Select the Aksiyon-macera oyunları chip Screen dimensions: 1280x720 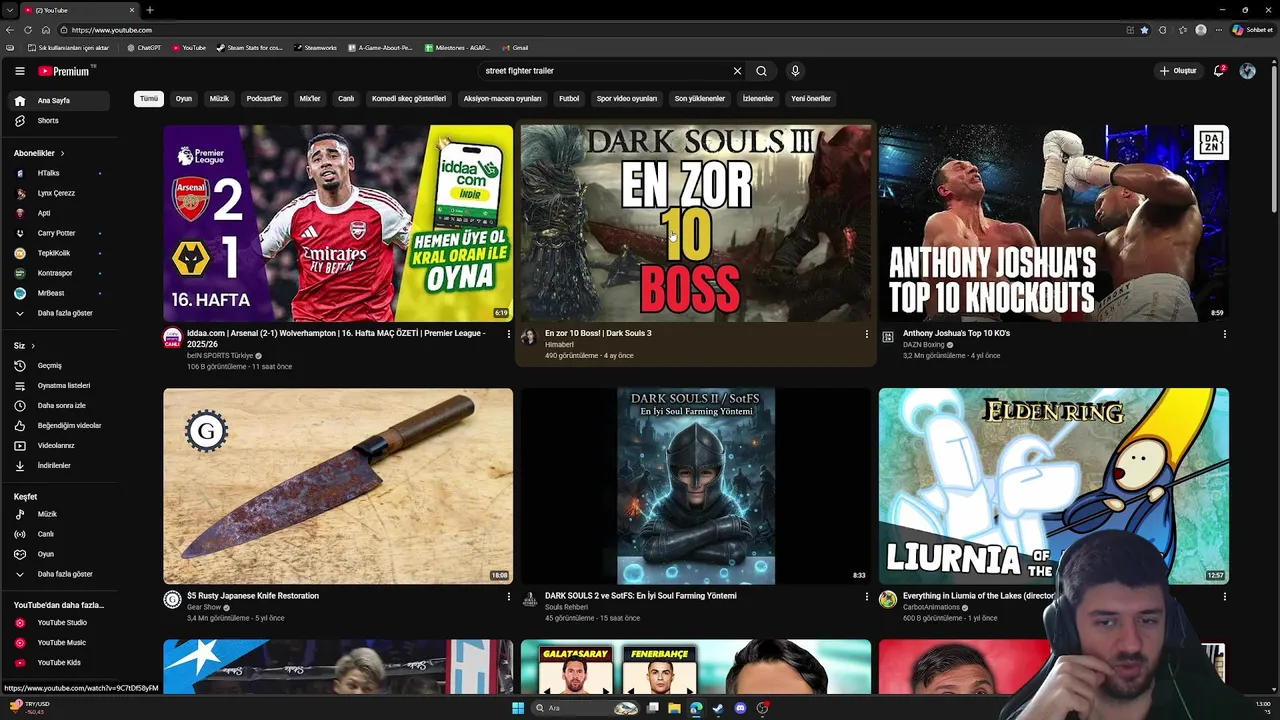(502, 99)
